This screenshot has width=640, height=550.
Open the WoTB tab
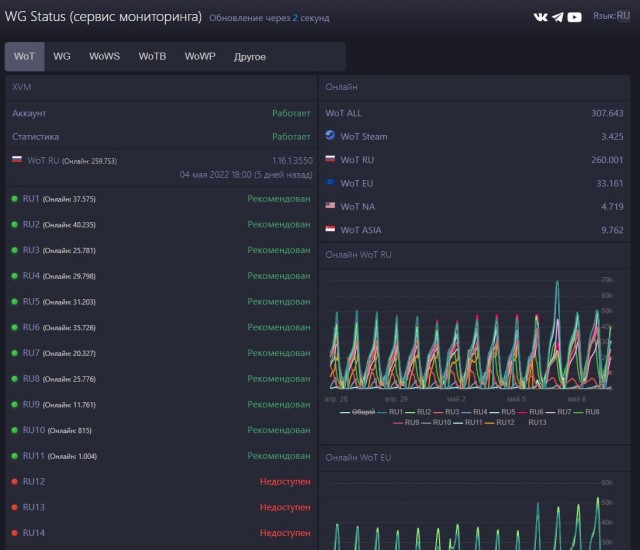152,56
